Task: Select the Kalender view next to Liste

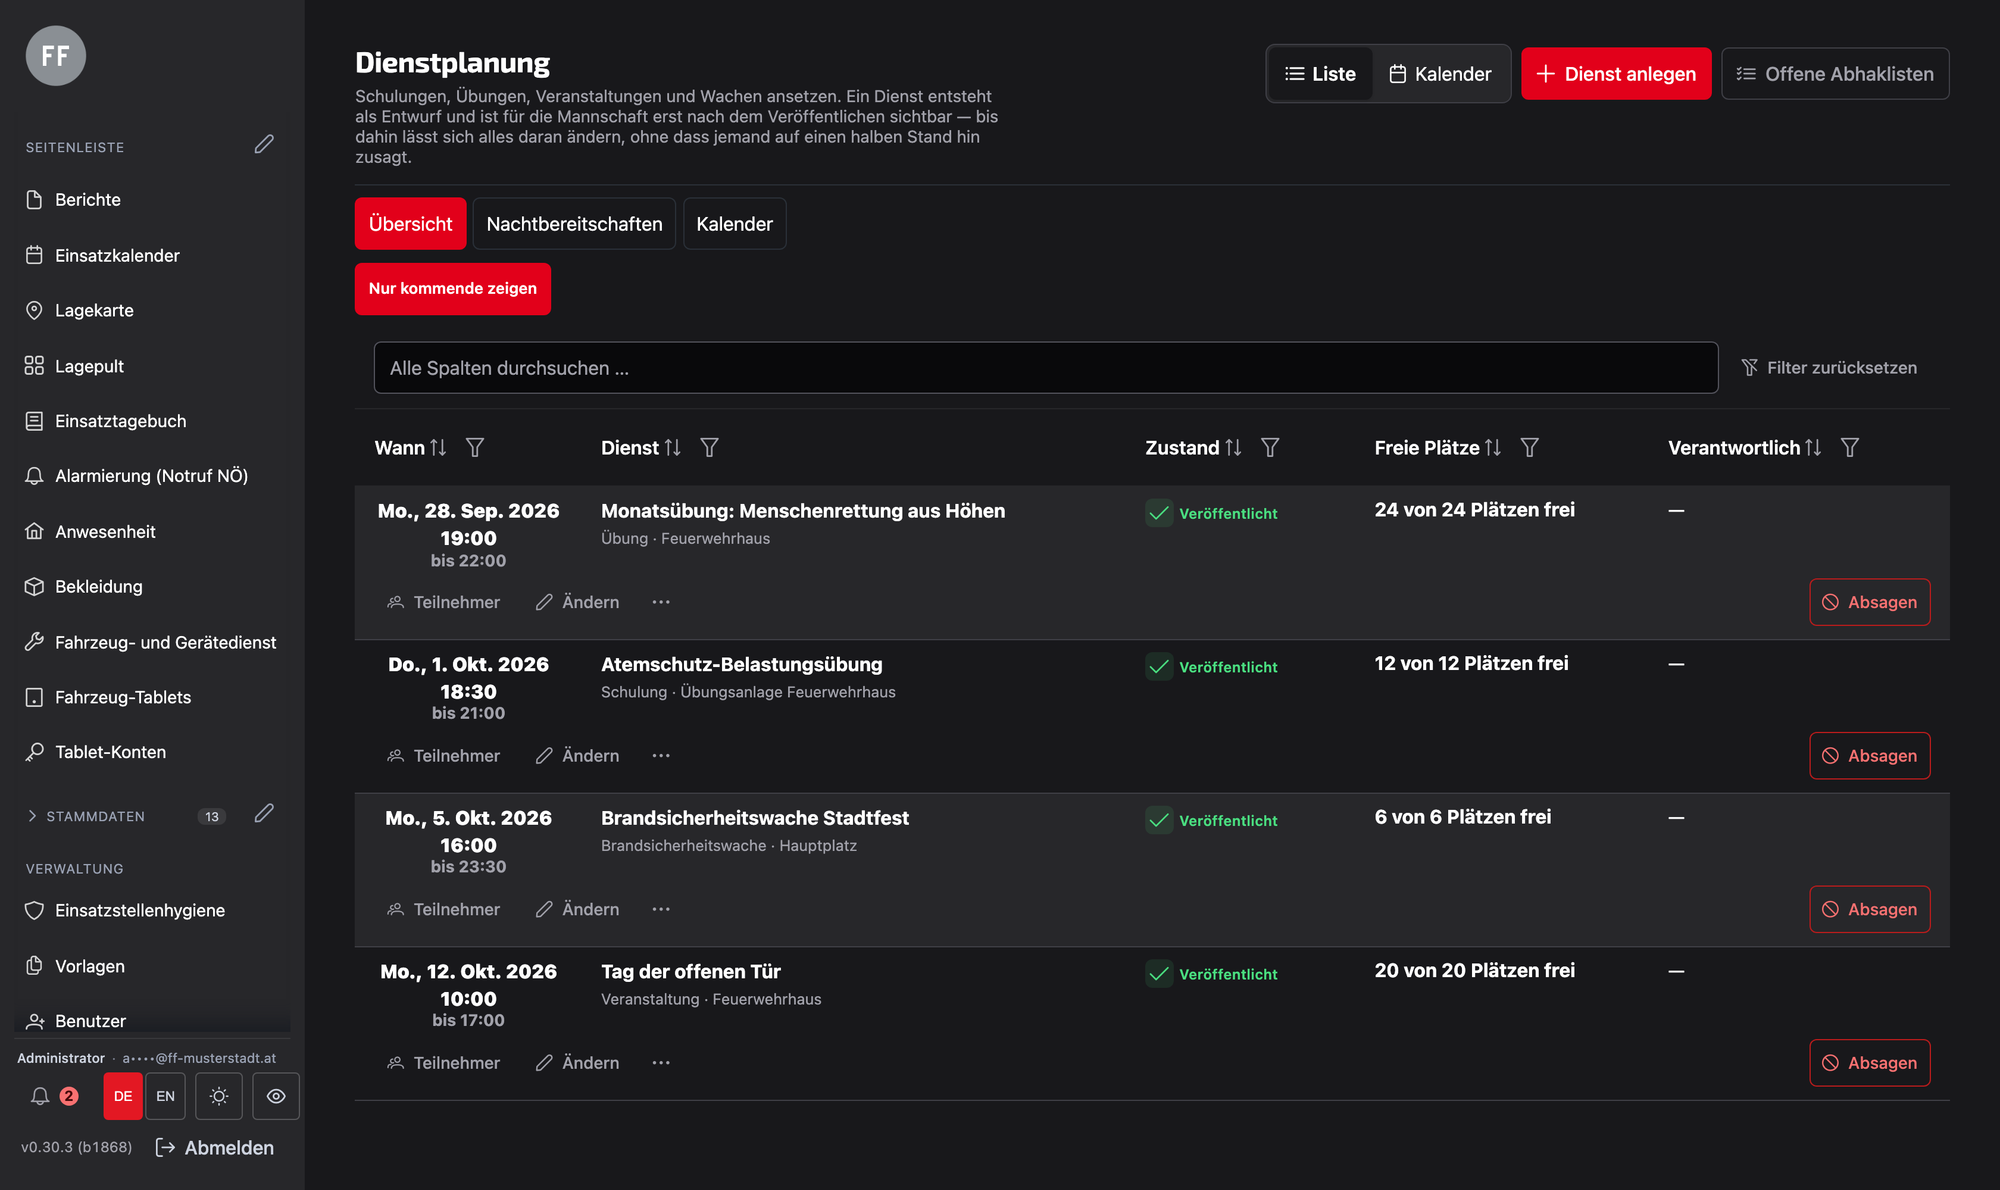Action: tap(1441, 74)
